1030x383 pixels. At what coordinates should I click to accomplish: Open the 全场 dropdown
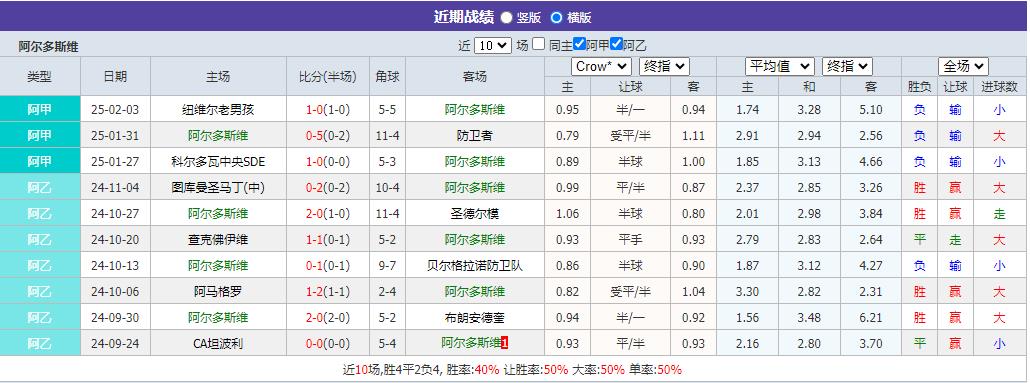pyautogui.click(x=964, y=66)
